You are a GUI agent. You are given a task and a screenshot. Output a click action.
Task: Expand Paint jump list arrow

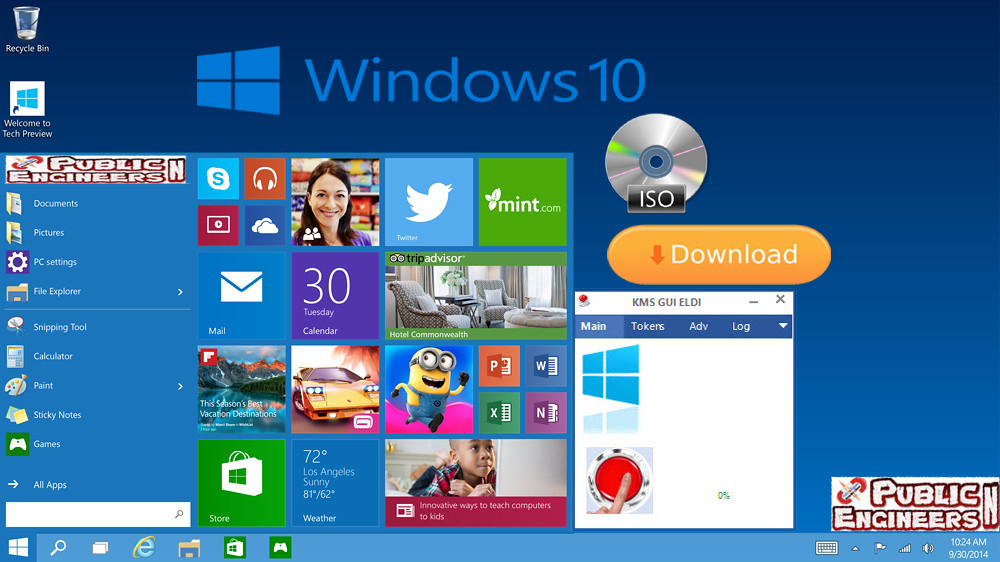coord(180,386)
